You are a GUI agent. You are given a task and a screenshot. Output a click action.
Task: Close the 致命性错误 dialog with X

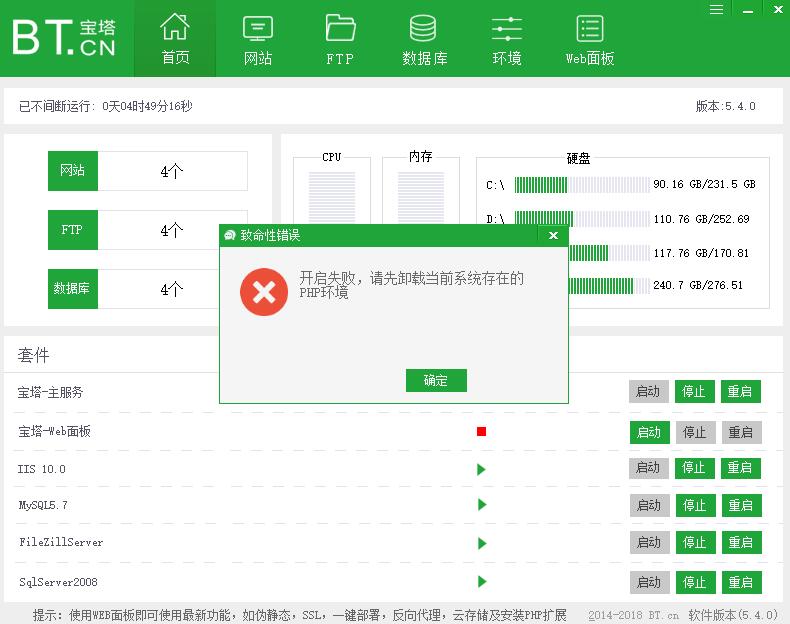click(x=553, y=235)
